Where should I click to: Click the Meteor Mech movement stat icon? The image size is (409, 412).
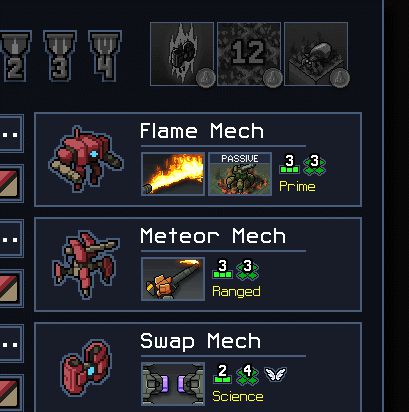(247, 269)
